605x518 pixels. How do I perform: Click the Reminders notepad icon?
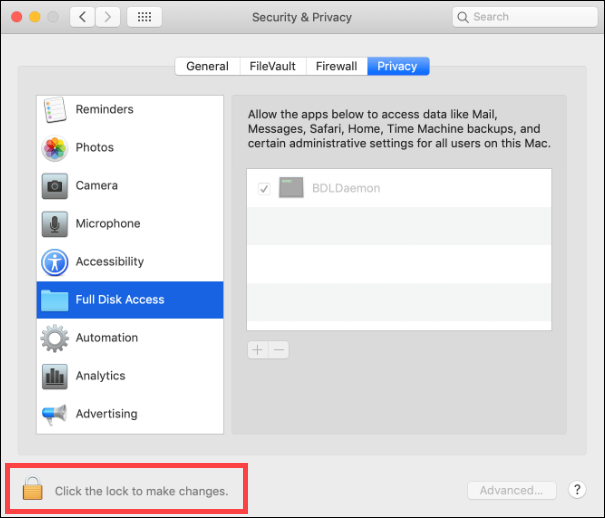click(x=54, y=110)
